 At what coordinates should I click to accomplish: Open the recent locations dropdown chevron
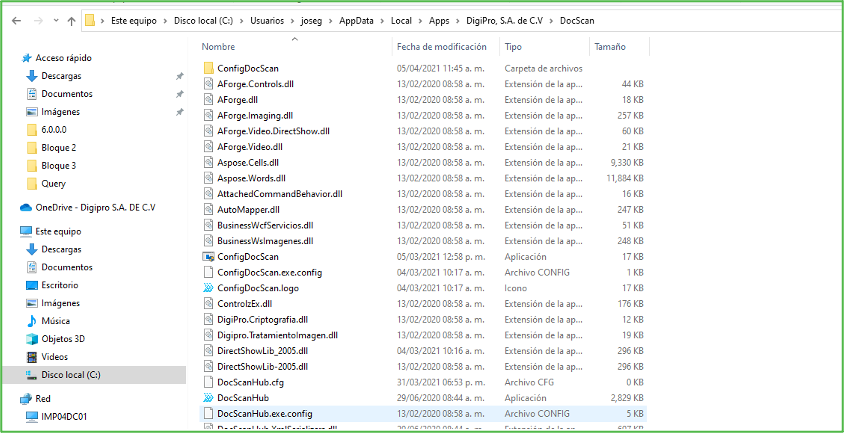point(54,20)
